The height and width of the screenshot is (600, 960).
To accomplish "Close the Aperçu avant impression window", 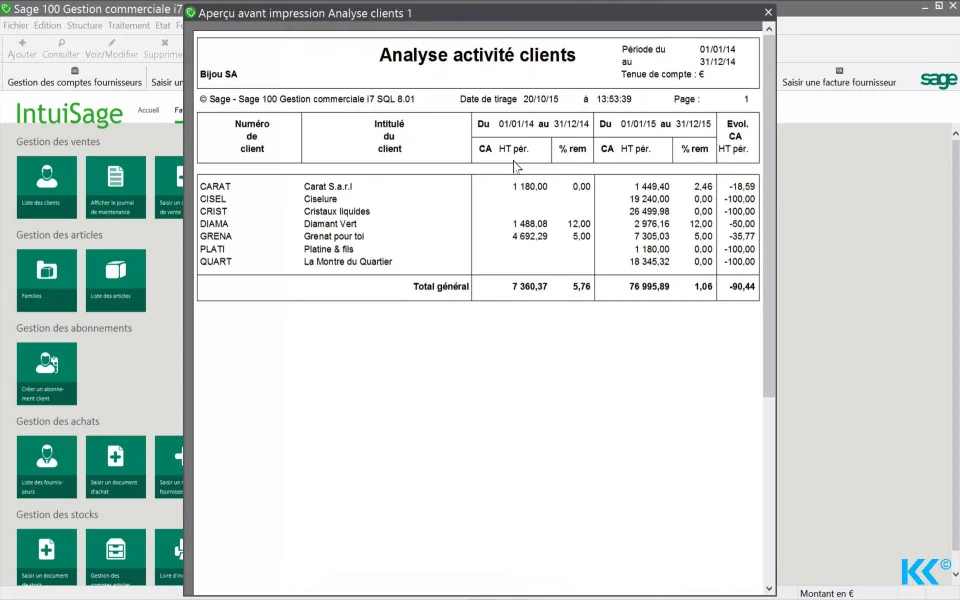I will (768, 12).
